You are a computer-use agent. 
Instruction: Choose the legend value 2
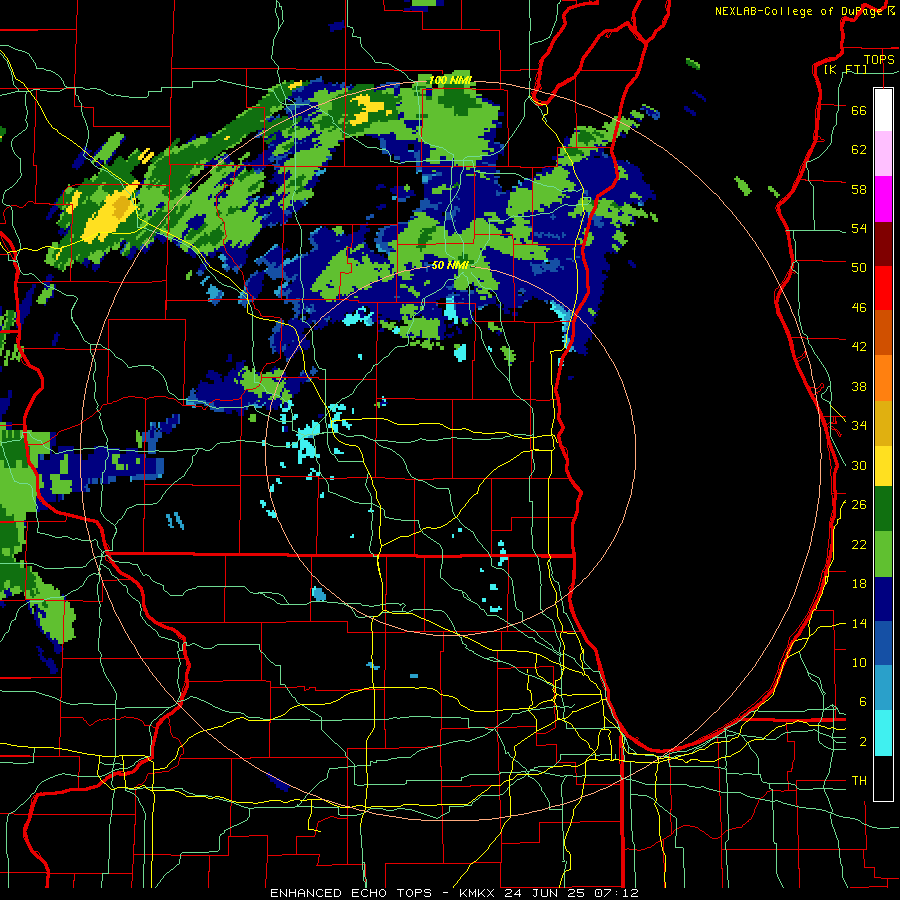pyautogui.click(x=863, y=742)
